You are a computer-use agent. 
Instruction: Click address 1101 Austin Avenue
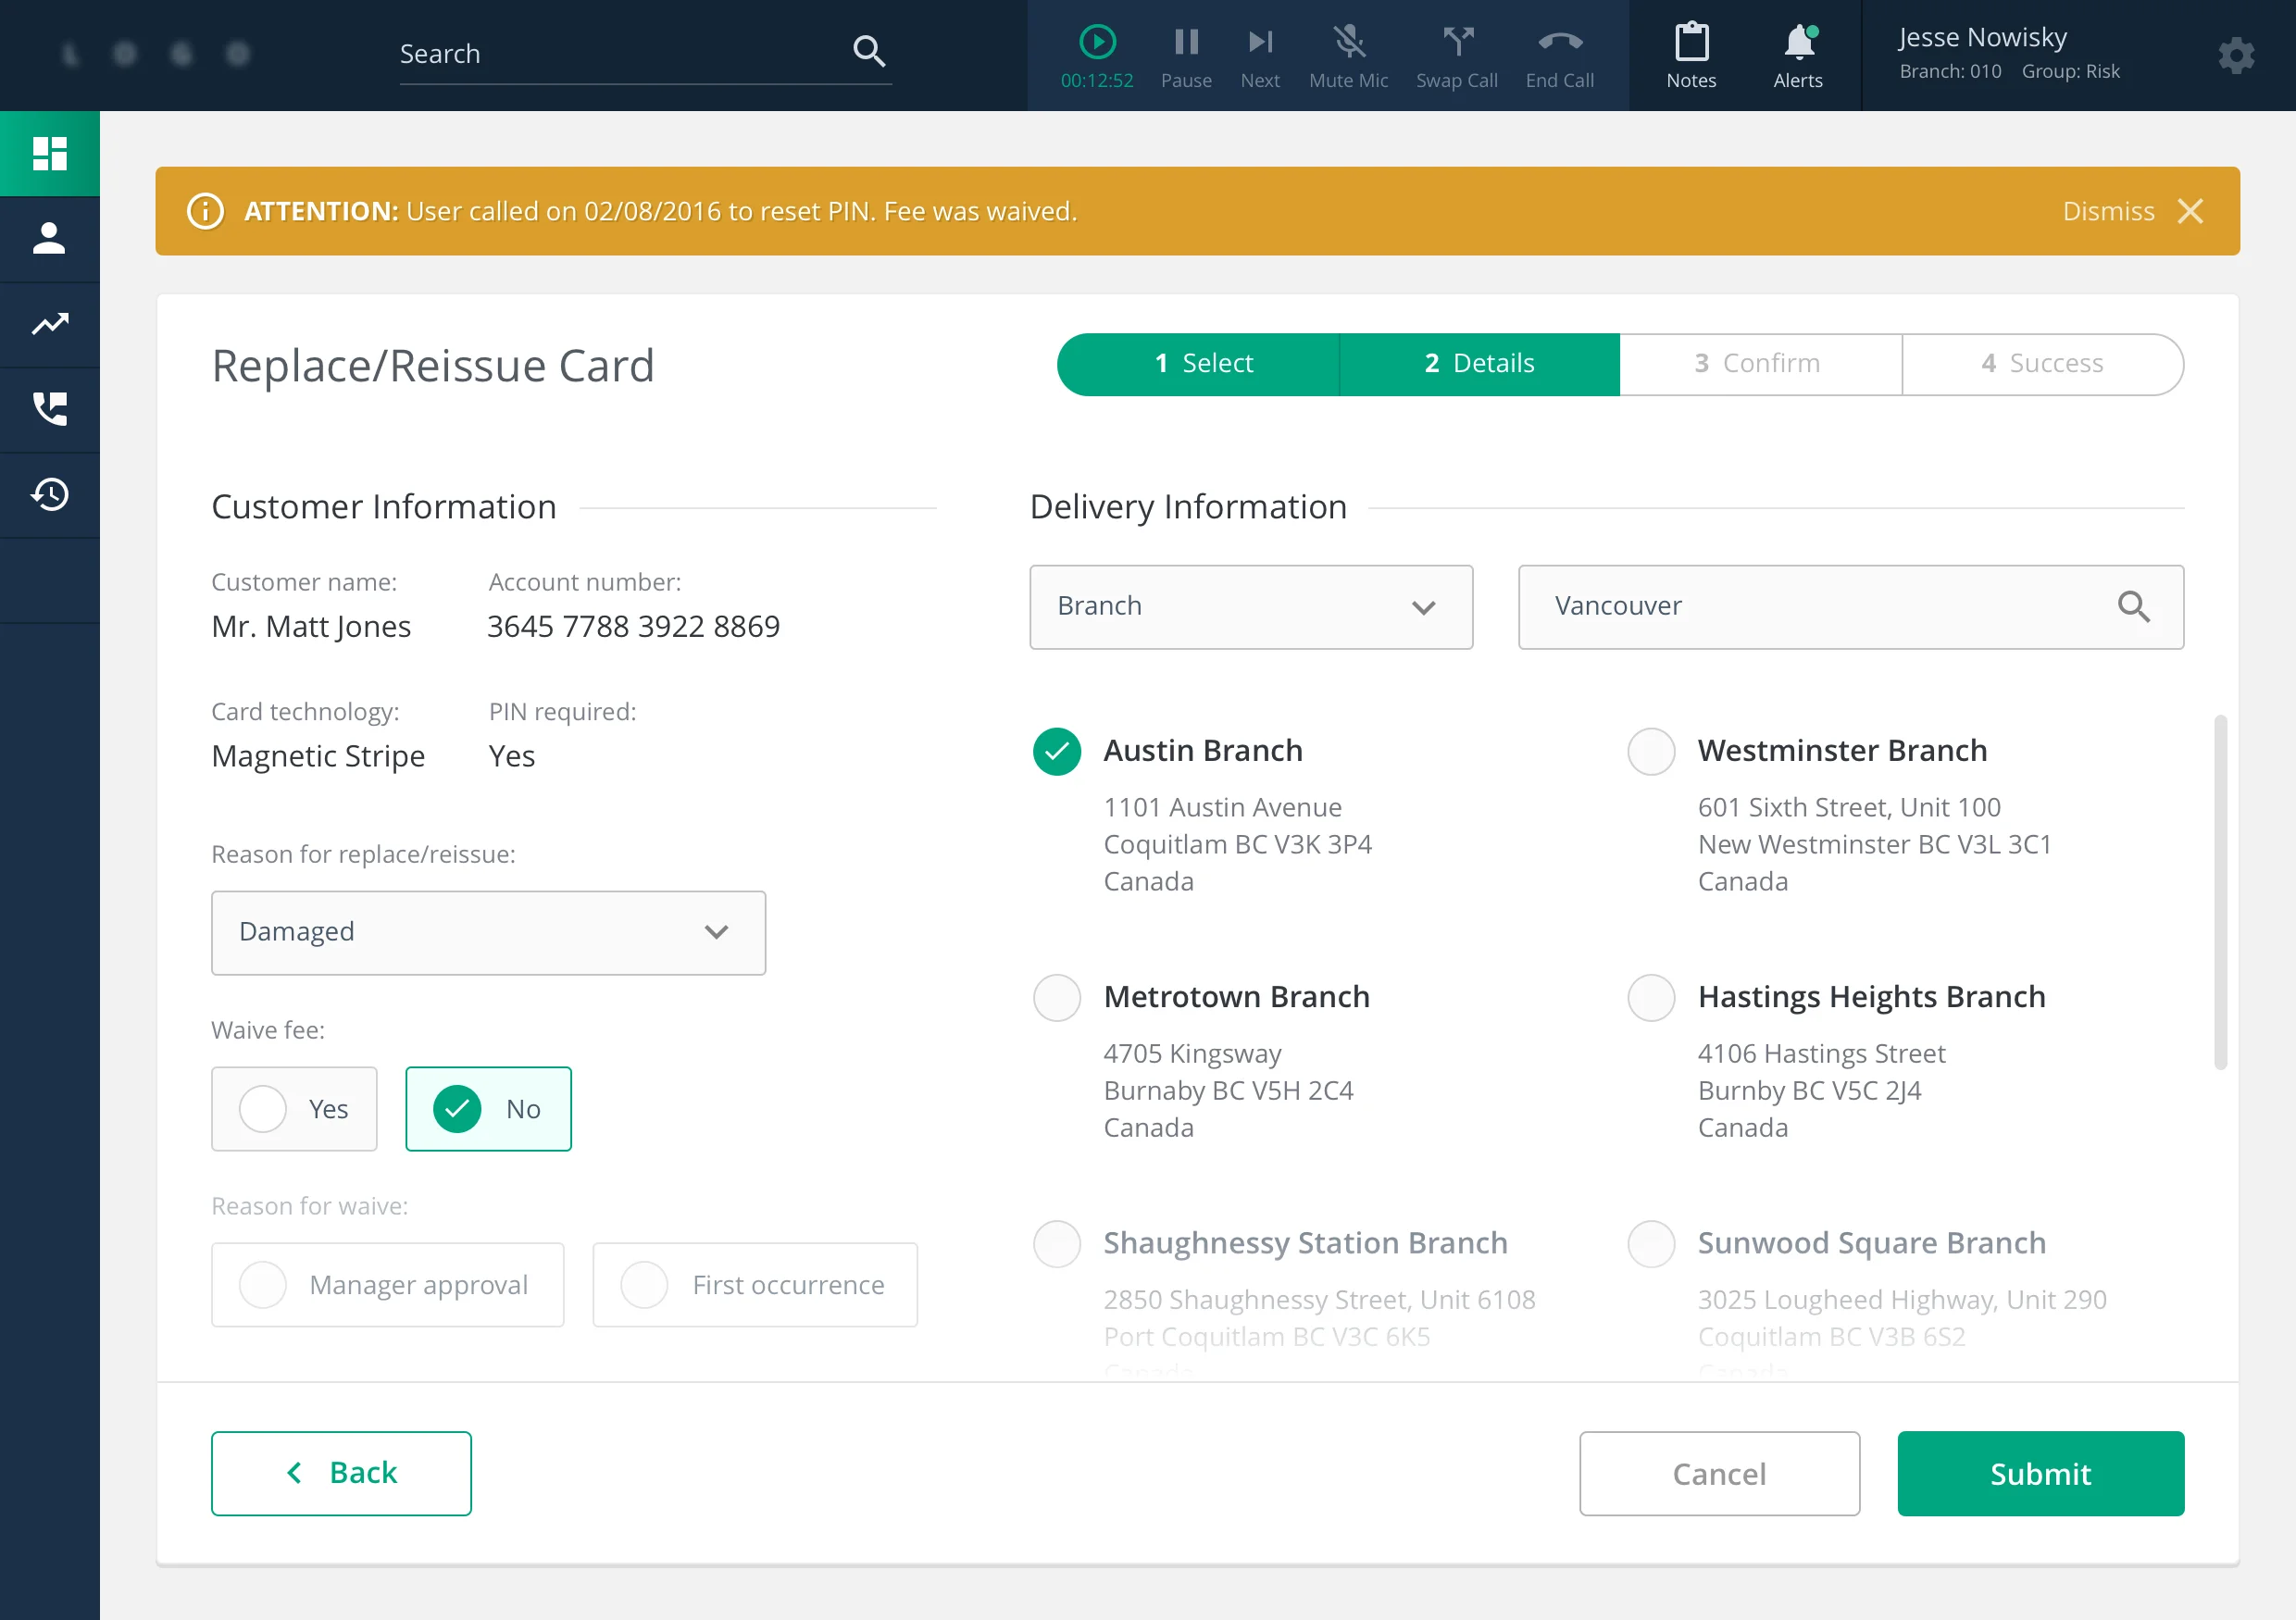(1222, 807)
